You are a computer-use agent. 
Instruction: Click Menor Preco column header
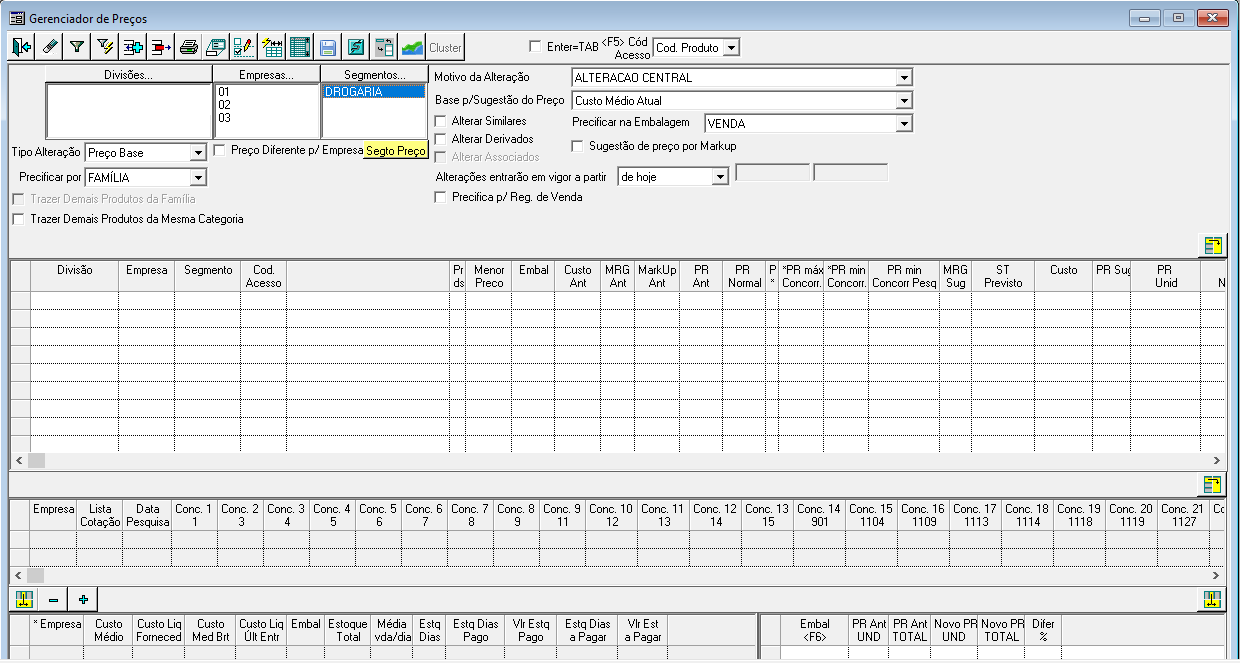pos(489,276)
